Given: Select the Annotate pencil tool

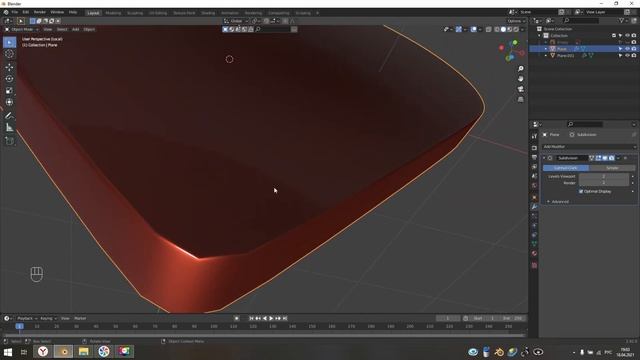Looking at the screenshot, I should 9,116.
